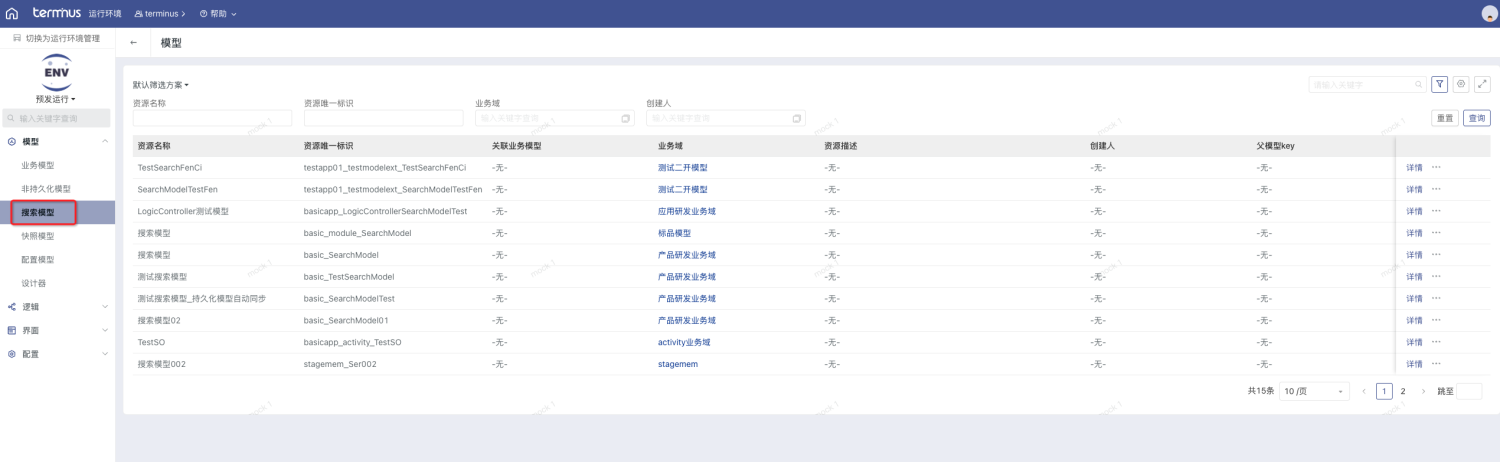Image resolution: width=1500 pixels, height=462 pixels.
Task: Focus the sidebar keyword search field
Action: coord(57,118)
